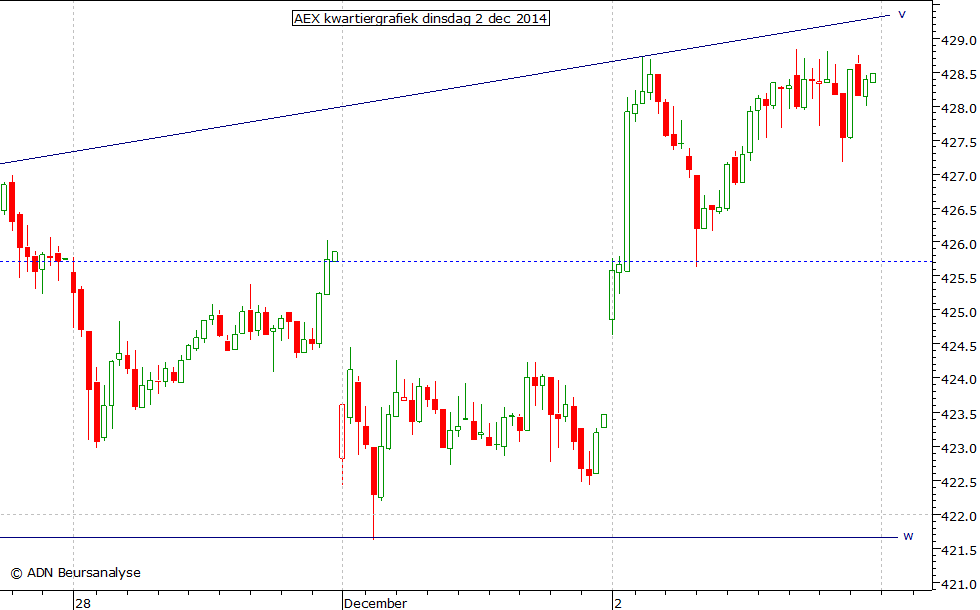Select the 423.0 price axis label

(x=959, y=449)
